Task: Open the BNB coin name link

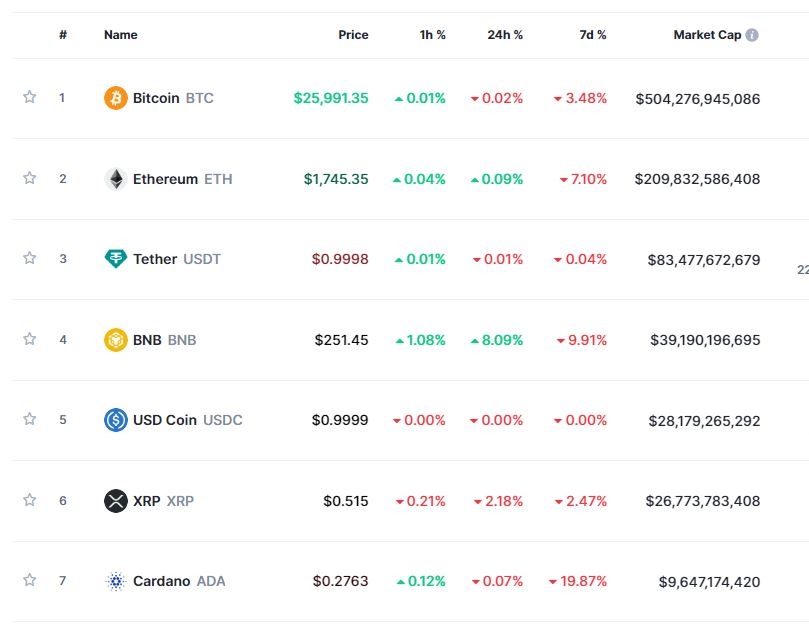Action: click(x=147, y=340)
